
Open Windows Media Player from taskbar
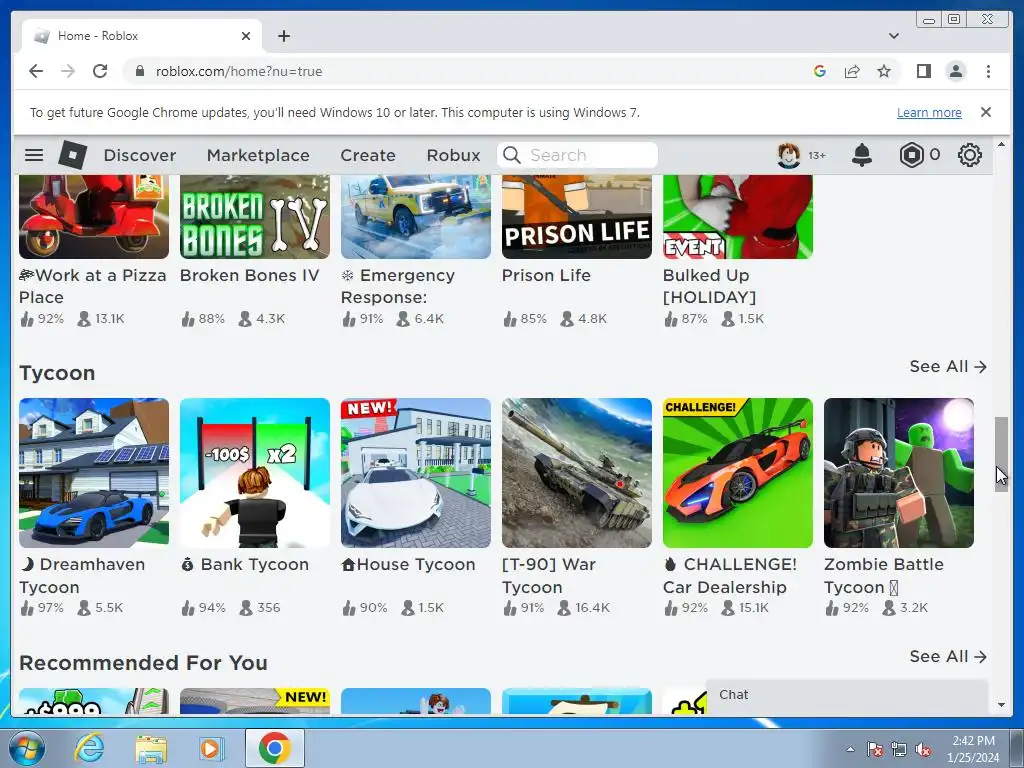(x=211, y=748)
